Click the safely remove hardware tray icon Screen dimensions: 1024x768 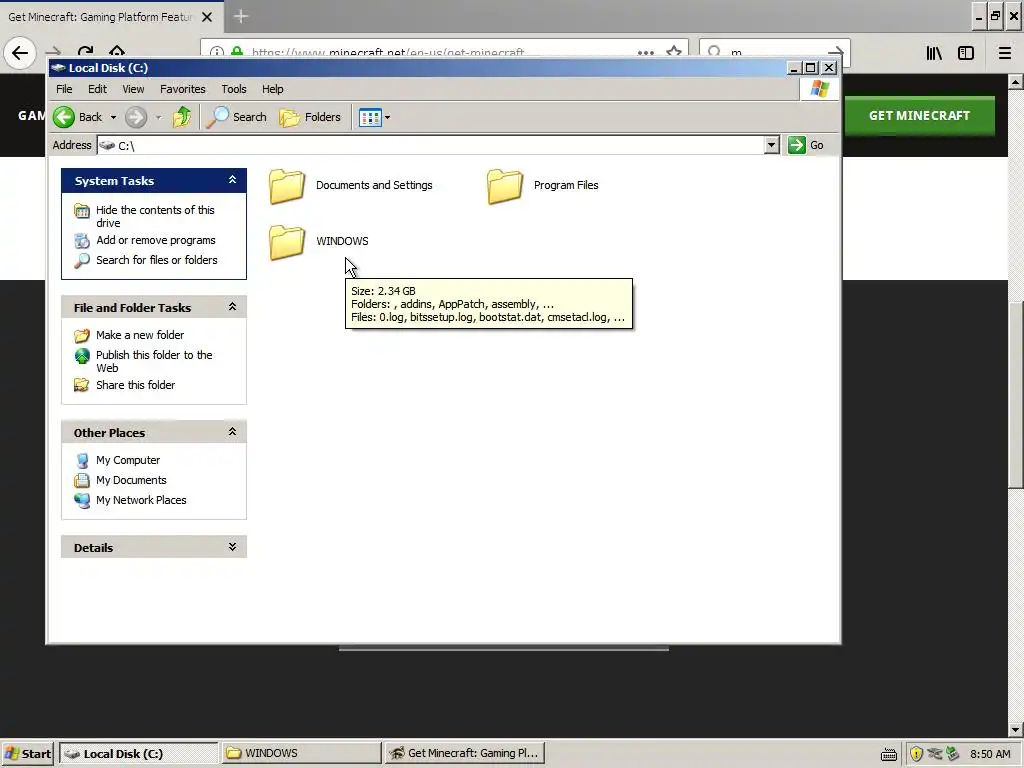pos(953,754)
